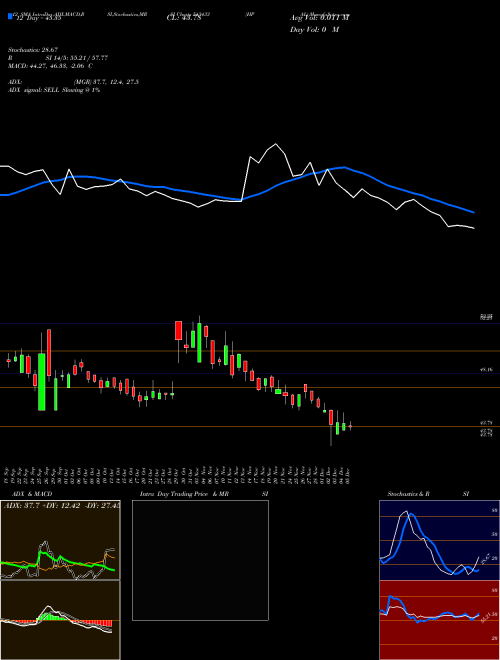Click the peak of the white price line

coord(276,144)
